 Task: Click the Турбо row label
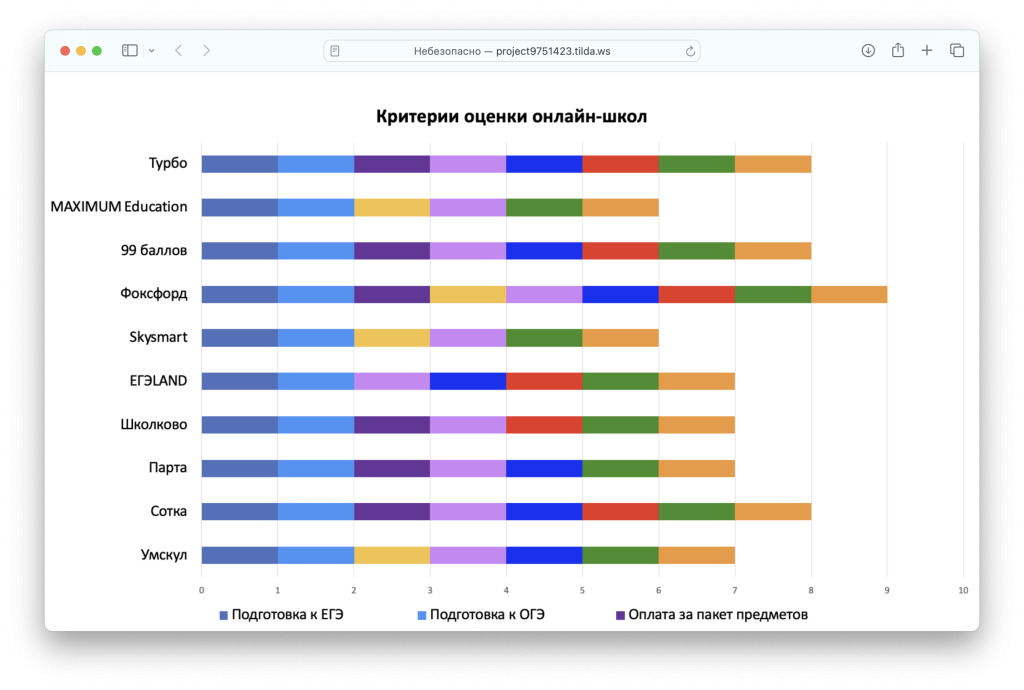click(168, 163)
